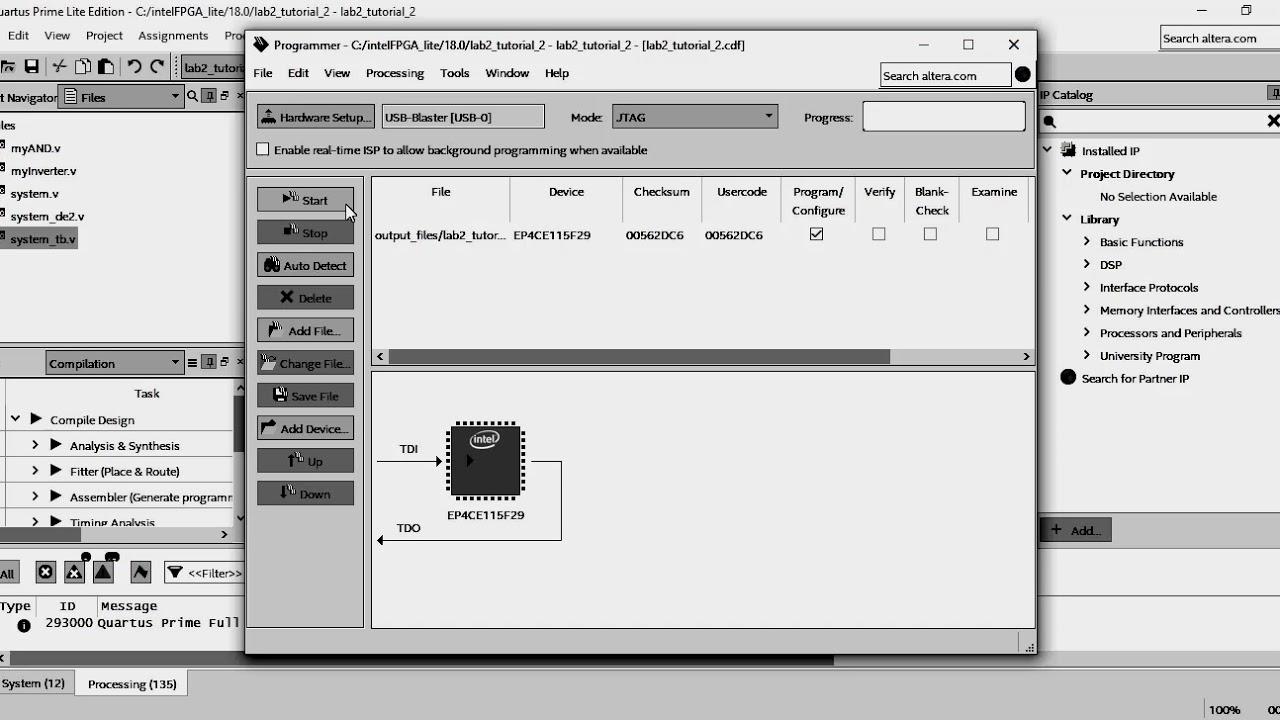1280x720 pixels.
Task: Open Programmer View menu
Action: 337,73
